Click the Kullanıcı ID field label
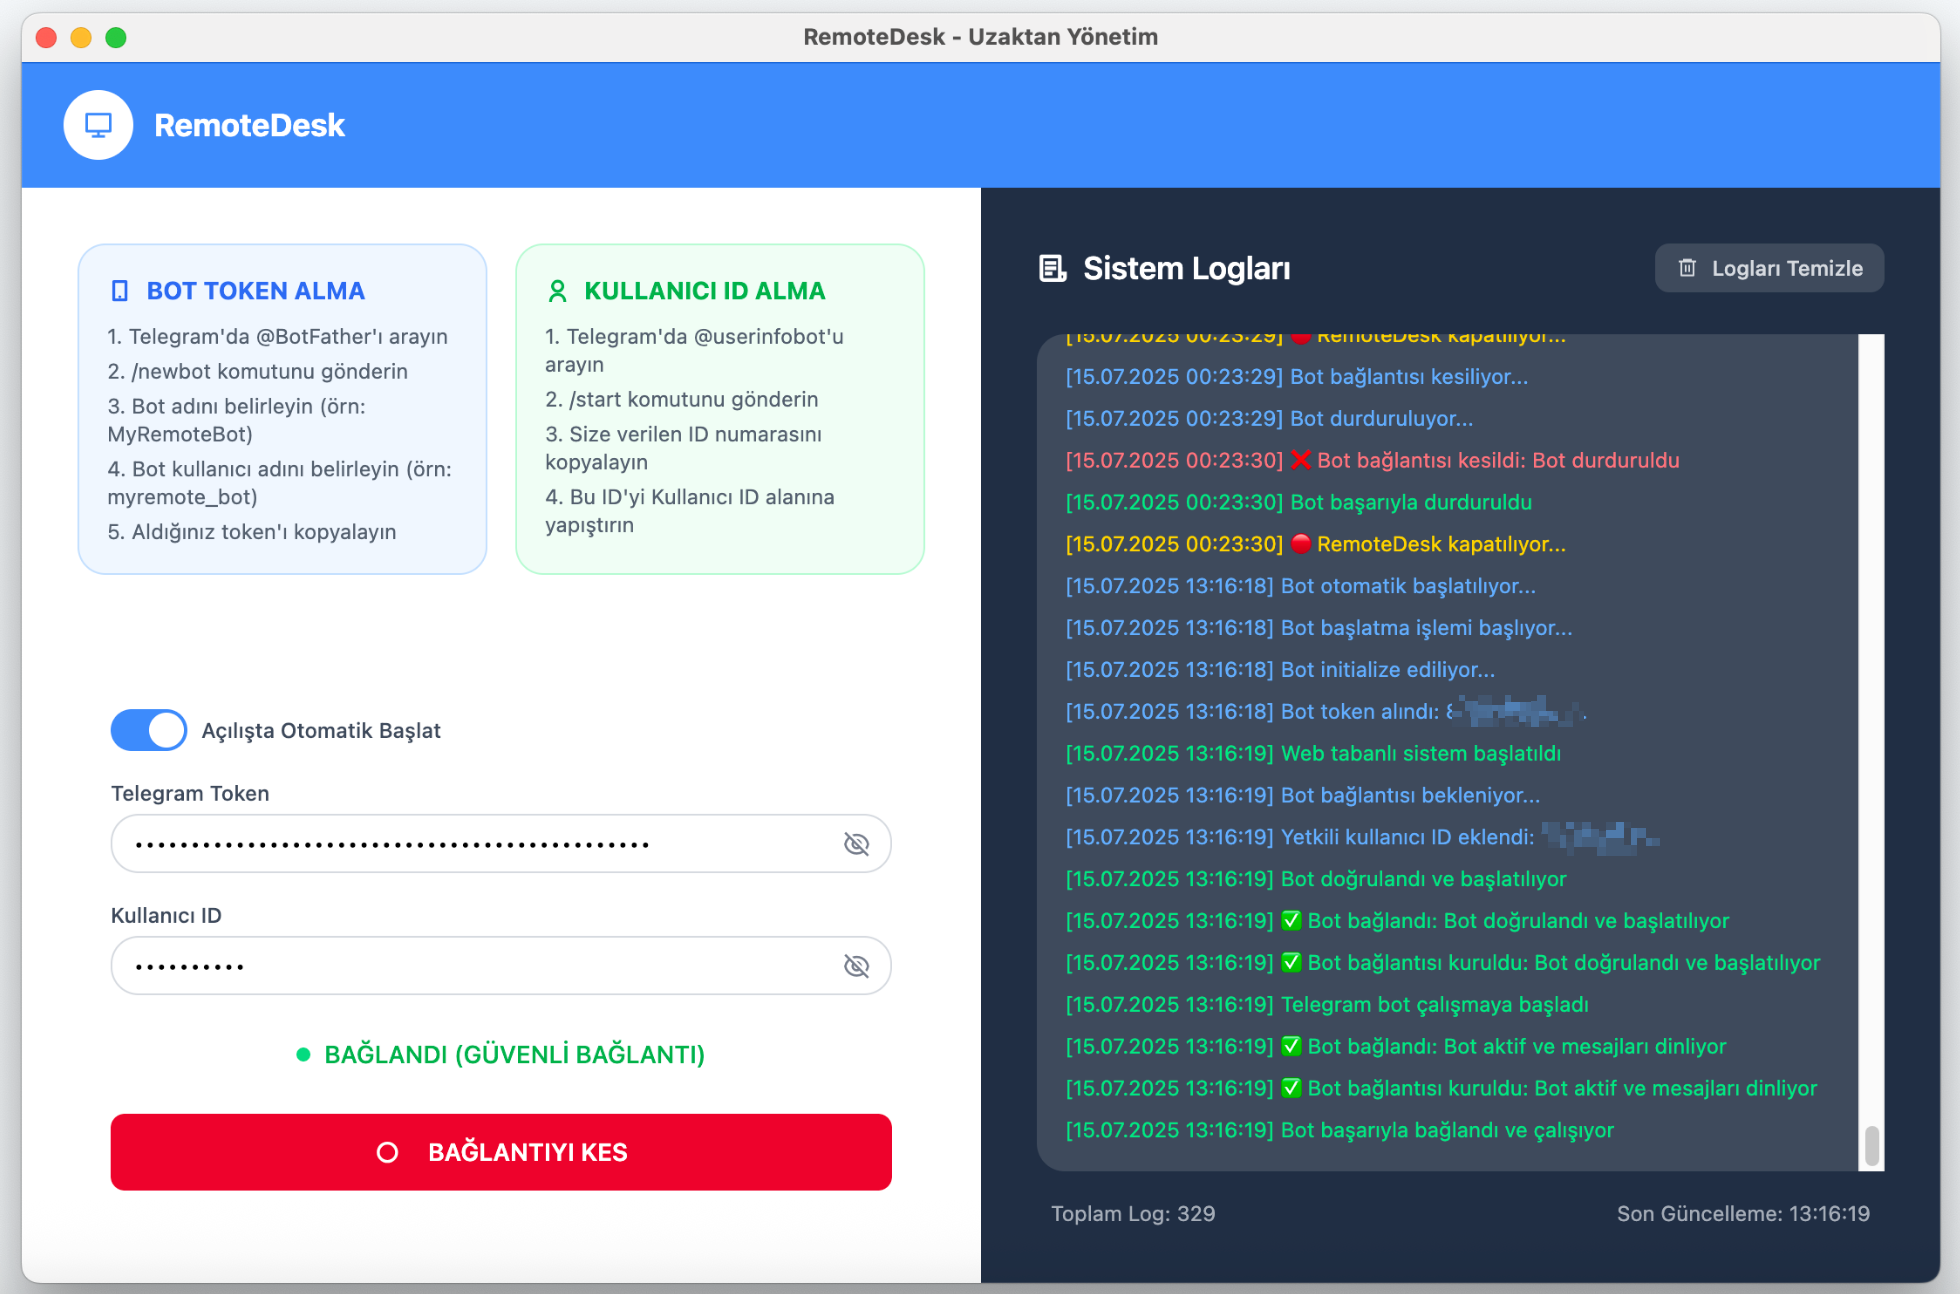 166,916
